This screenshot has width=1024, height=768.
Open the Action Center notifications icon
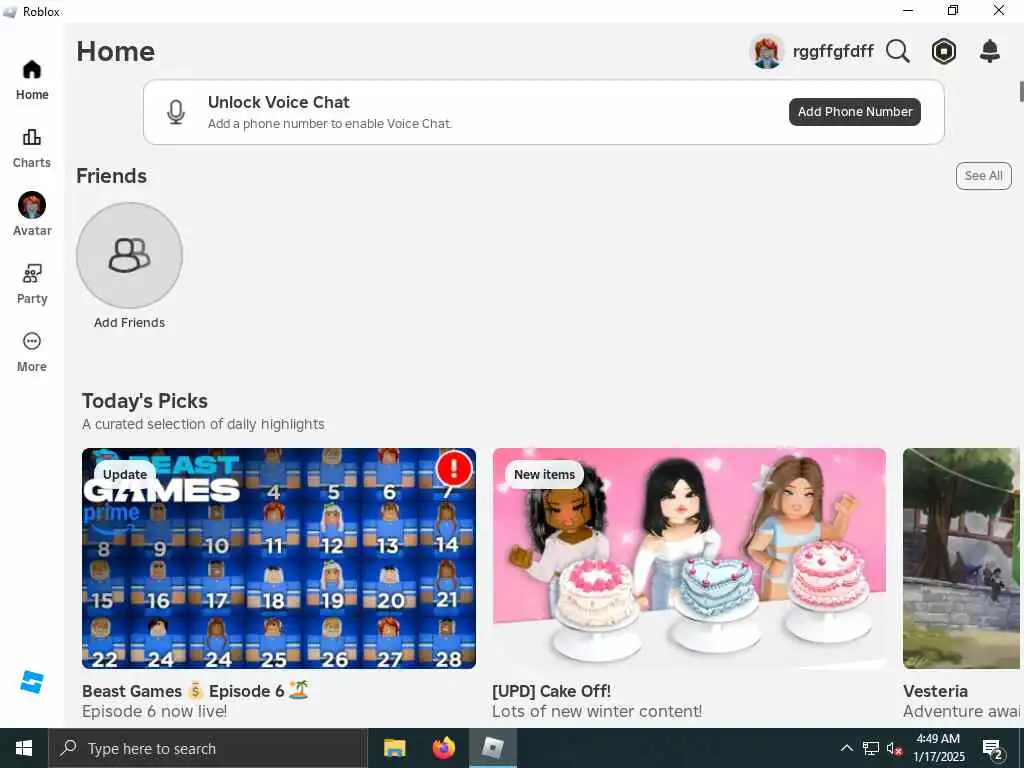993,748
